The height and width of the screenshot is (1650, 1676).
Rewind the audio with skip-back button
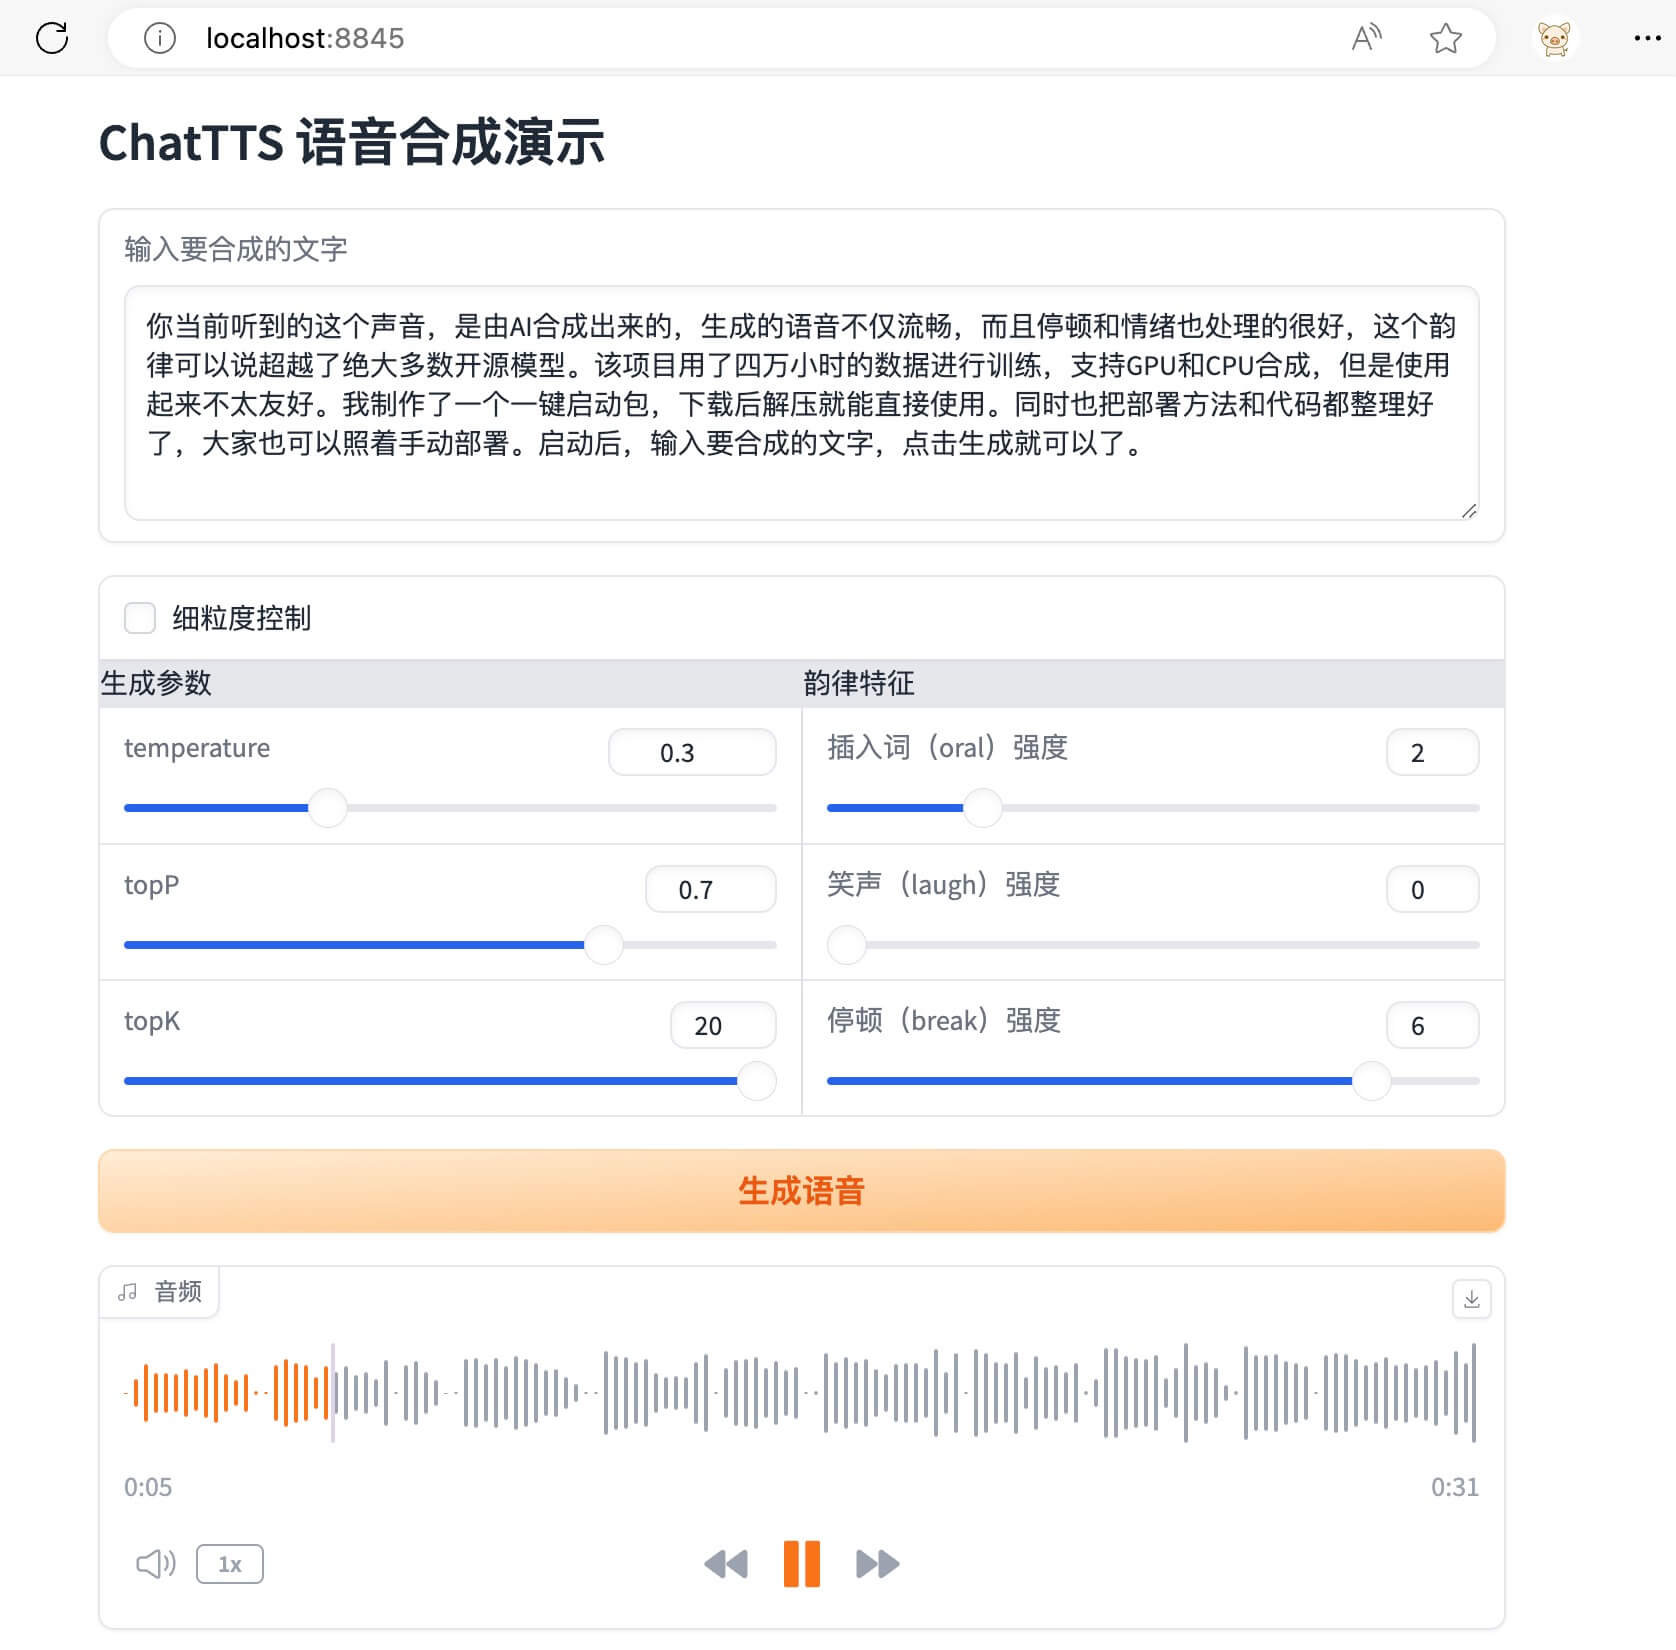tap(726, 1564)
